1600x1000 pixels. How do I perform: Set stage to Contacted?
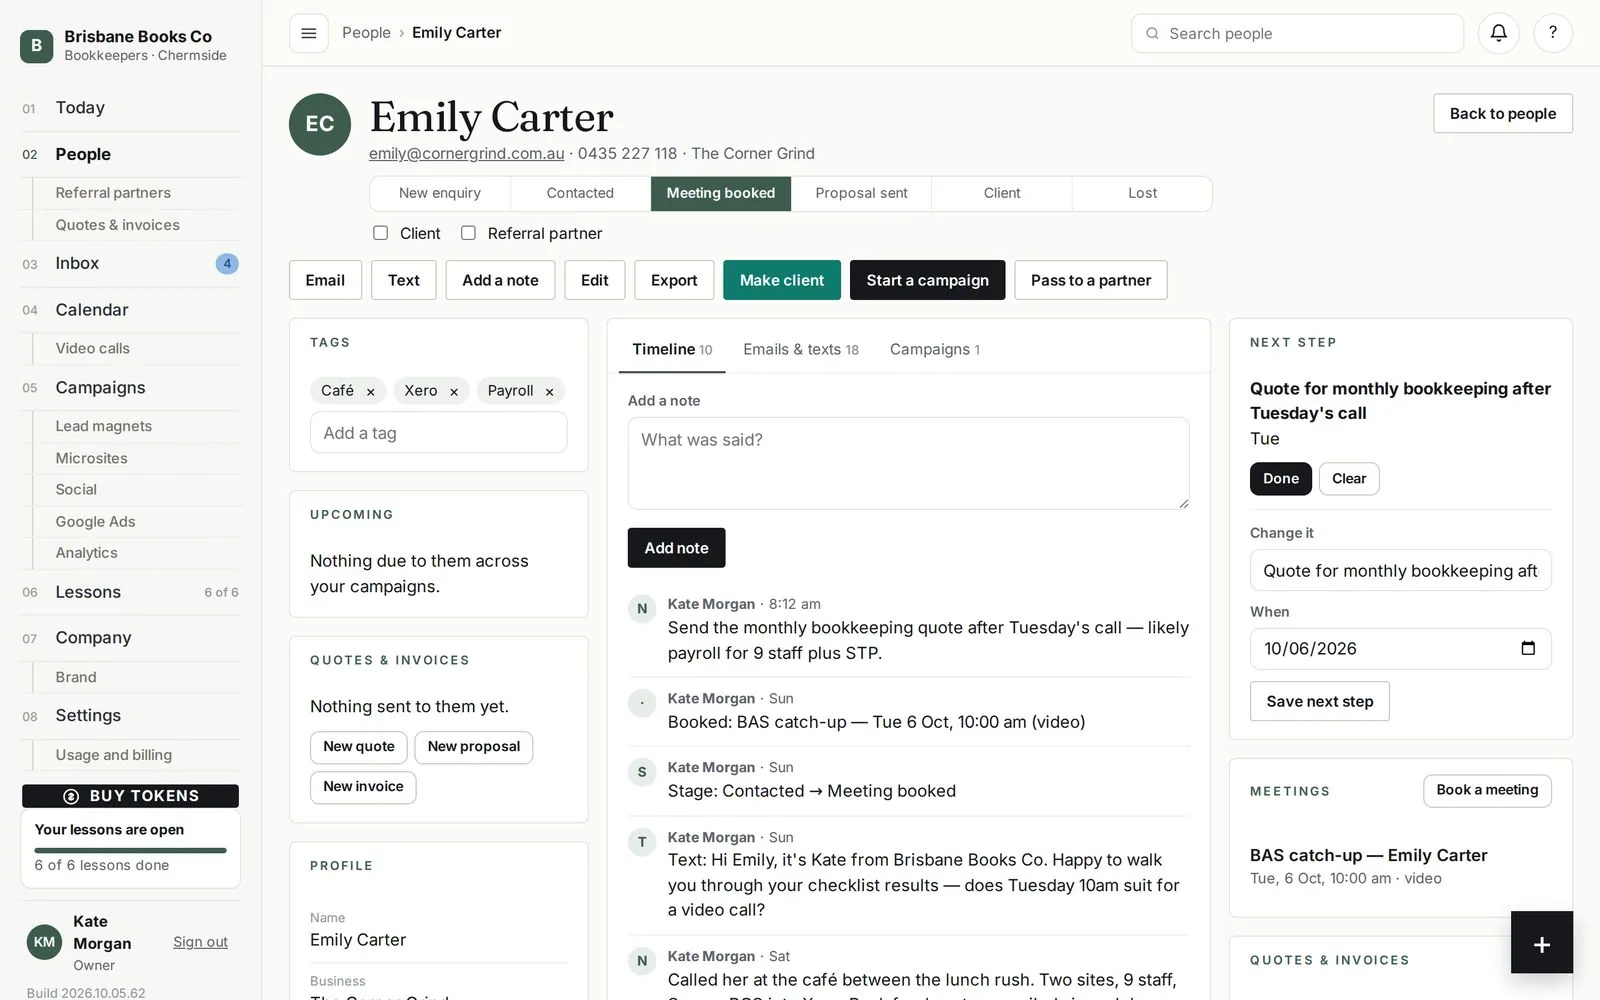click(x=580, y=193)
